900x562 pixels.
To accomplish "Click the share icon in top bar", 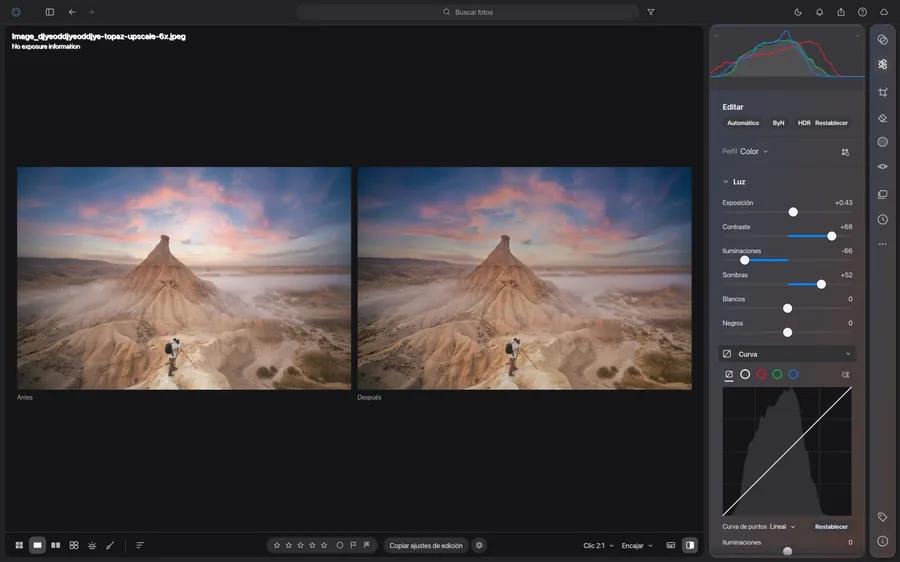I will click(x=841, y=12).
